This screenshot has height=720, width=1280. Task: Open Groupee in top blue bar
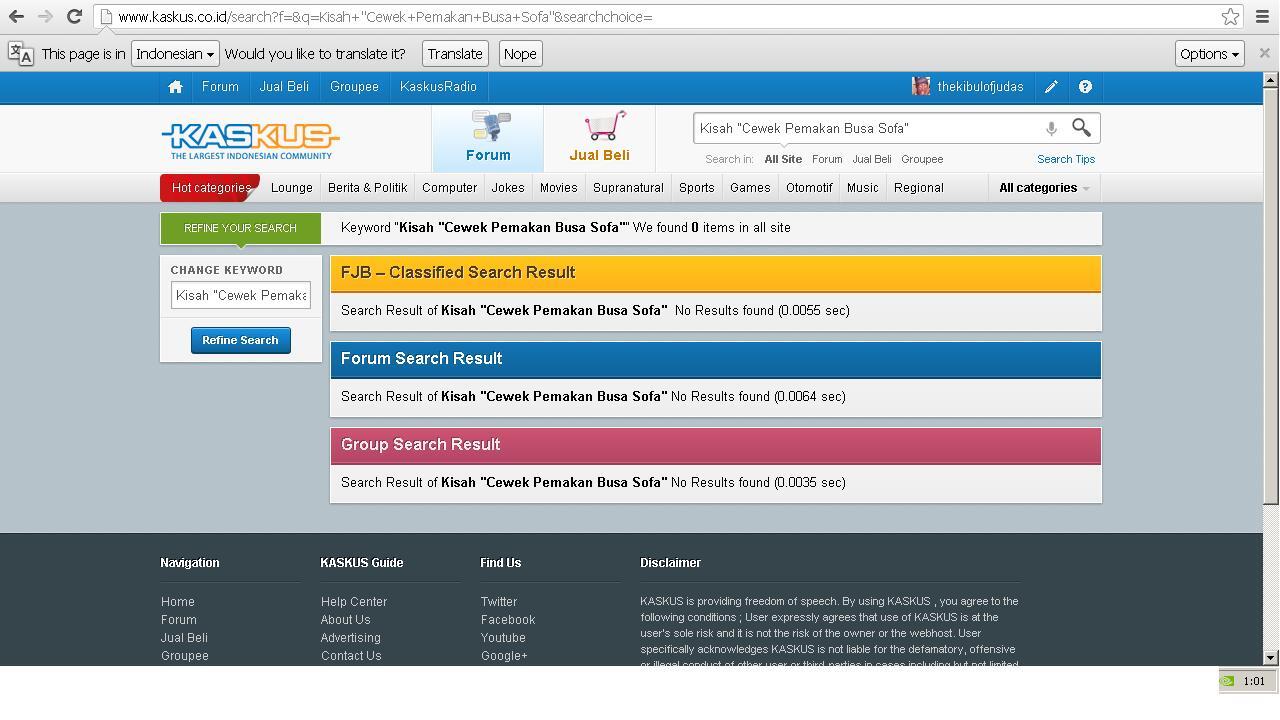coord(354,87)
